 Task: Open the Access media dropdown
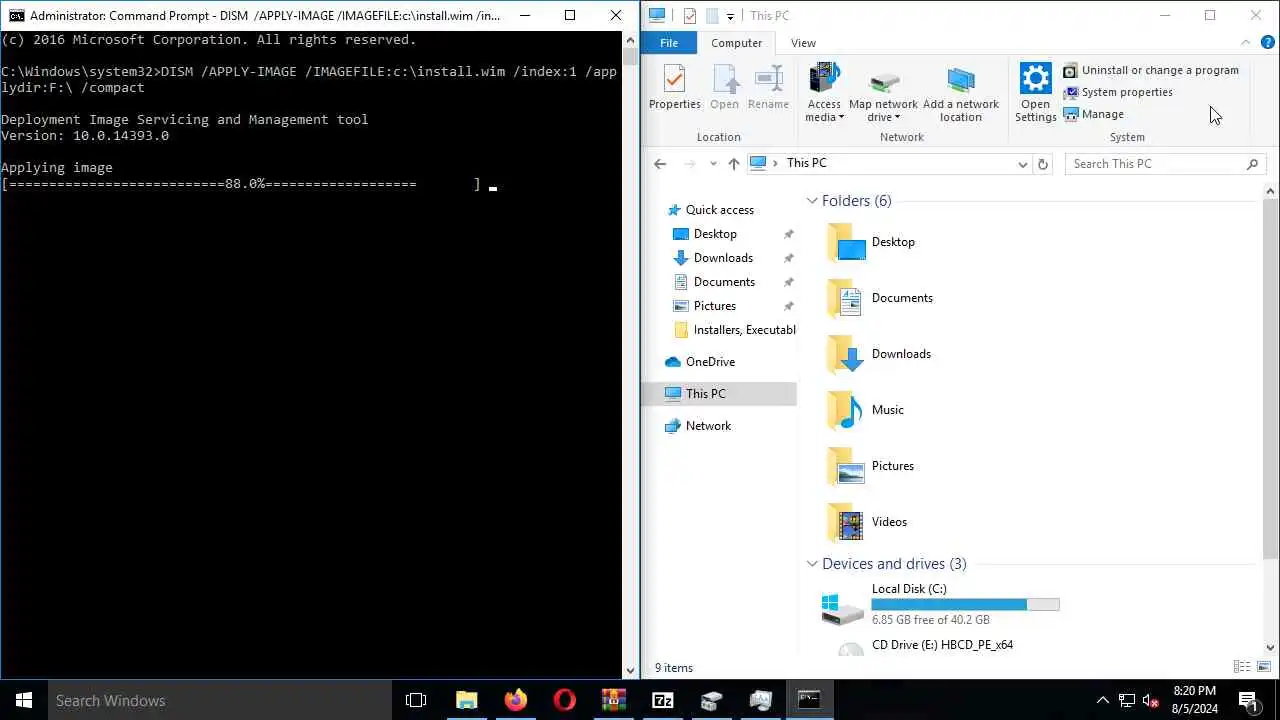[824, 94]
